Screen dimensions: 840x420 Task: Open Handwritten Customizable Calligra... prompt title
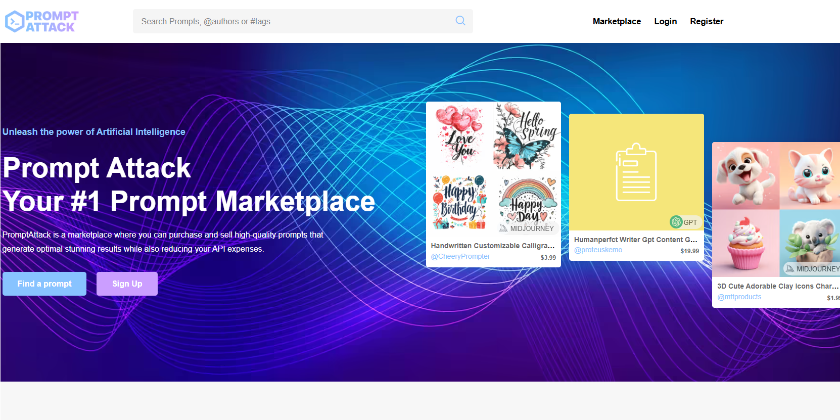[x=493, y=246]
